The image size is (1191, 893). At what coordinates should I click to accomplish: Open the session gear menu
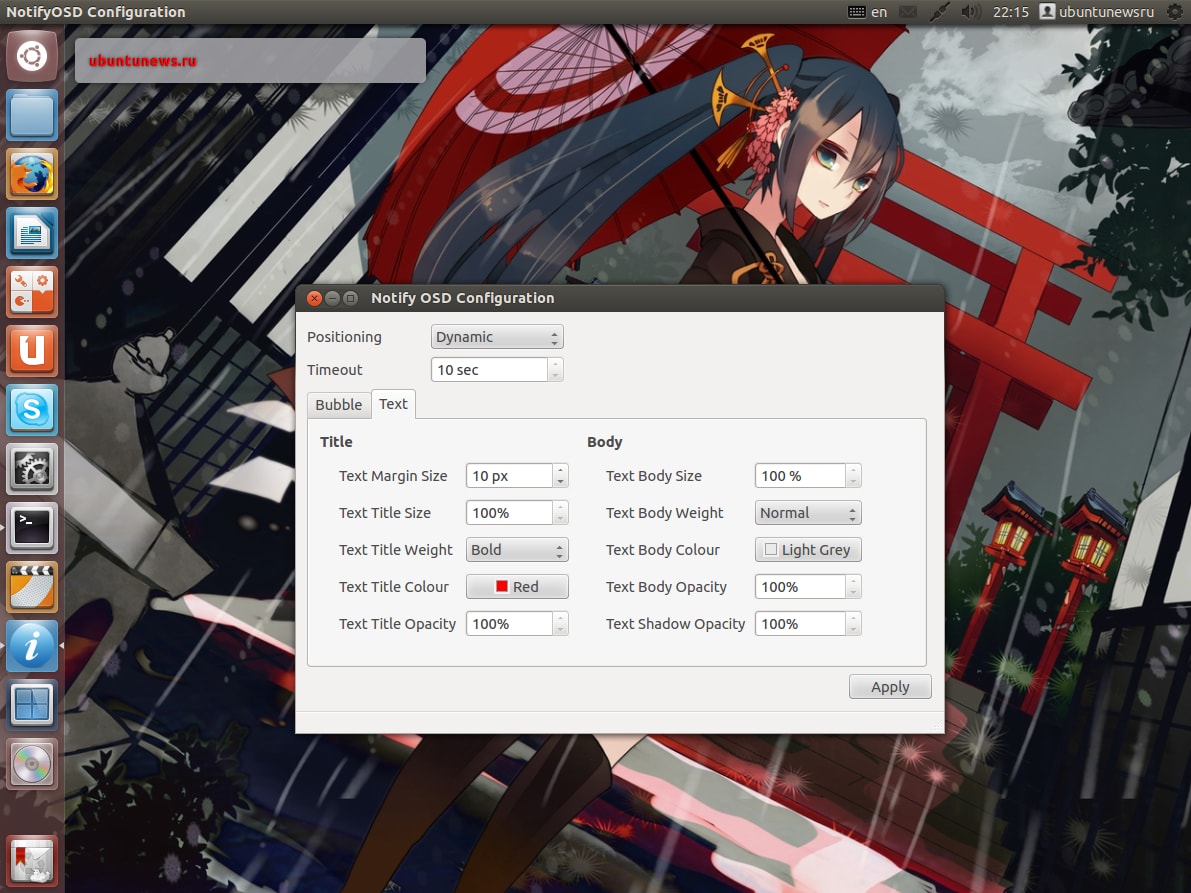tap(1174, 11)
